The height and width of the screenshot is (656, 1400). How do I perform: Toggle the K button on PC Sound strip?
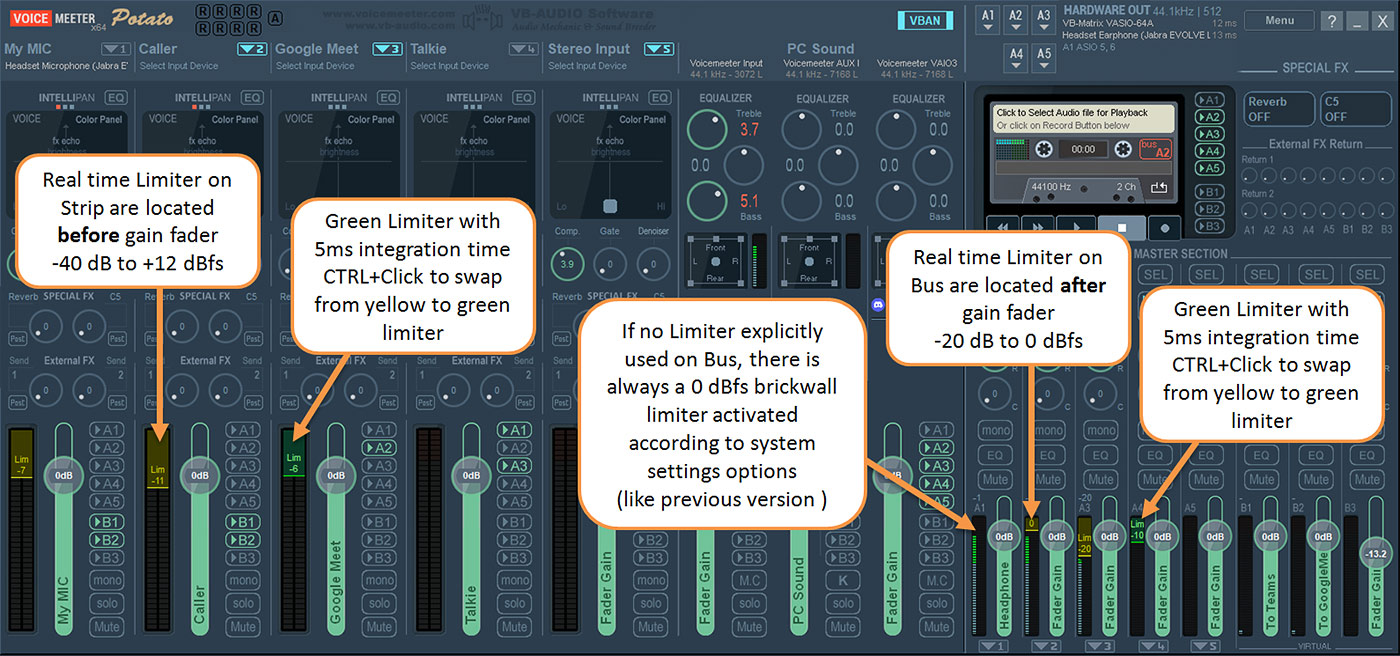843,580
